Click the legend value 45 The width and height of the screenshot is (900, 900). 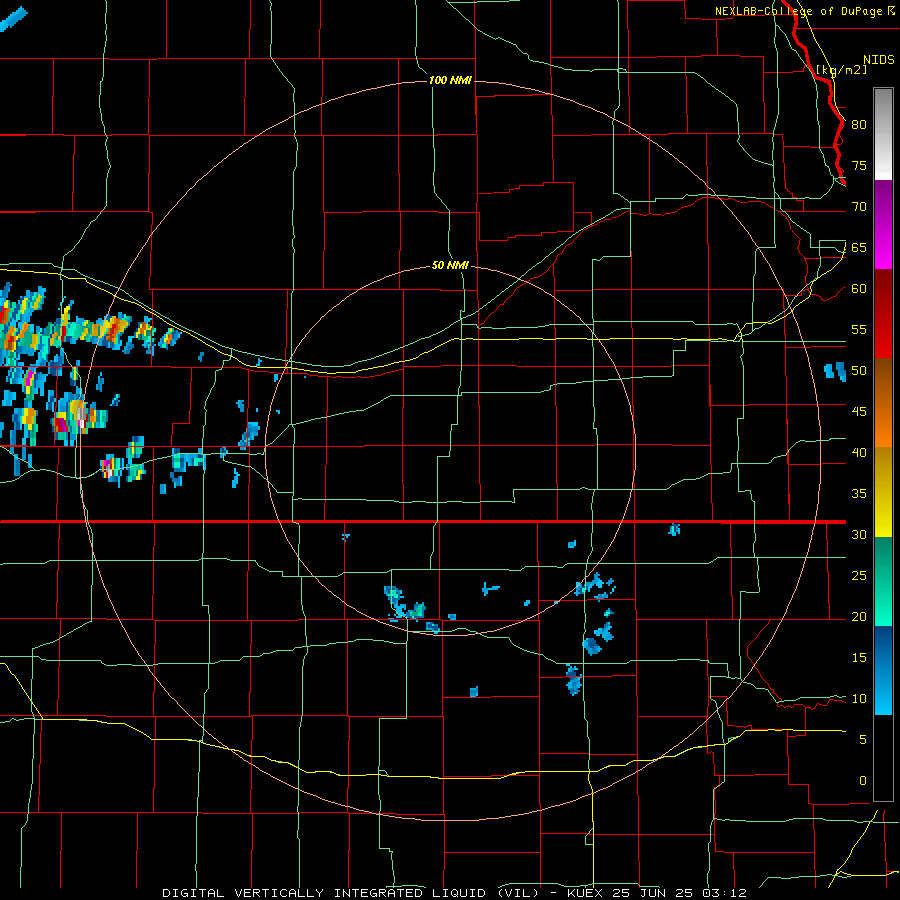coord(859,412)
